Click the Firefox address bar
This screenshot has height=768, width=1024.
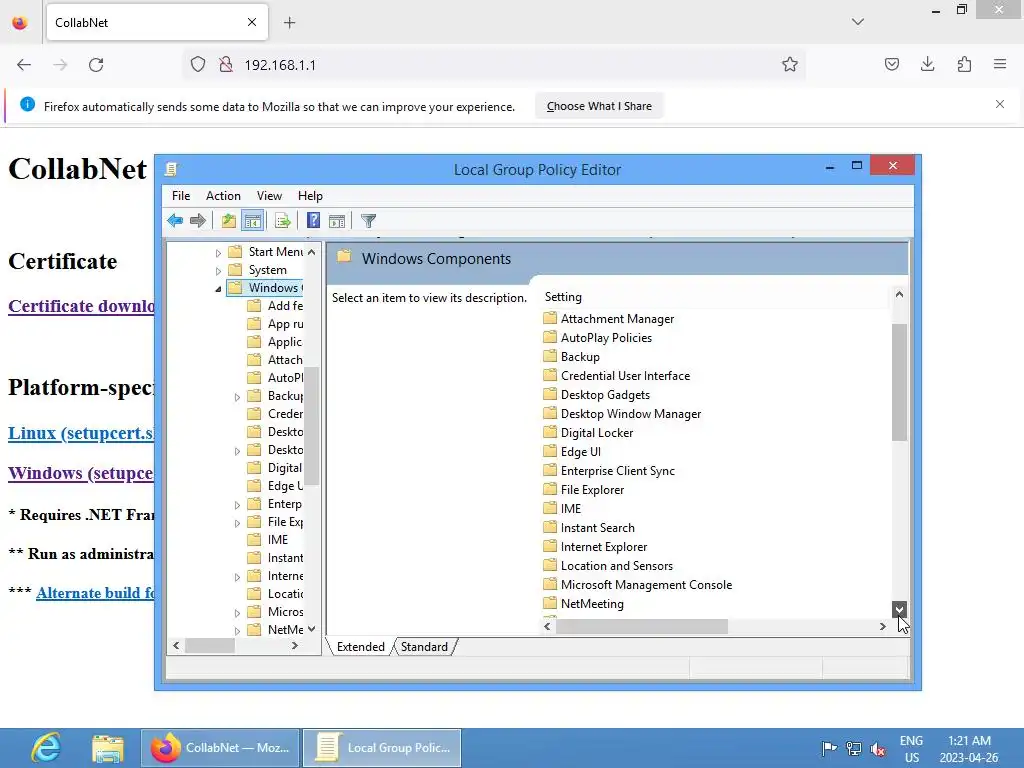coord(496,65)
